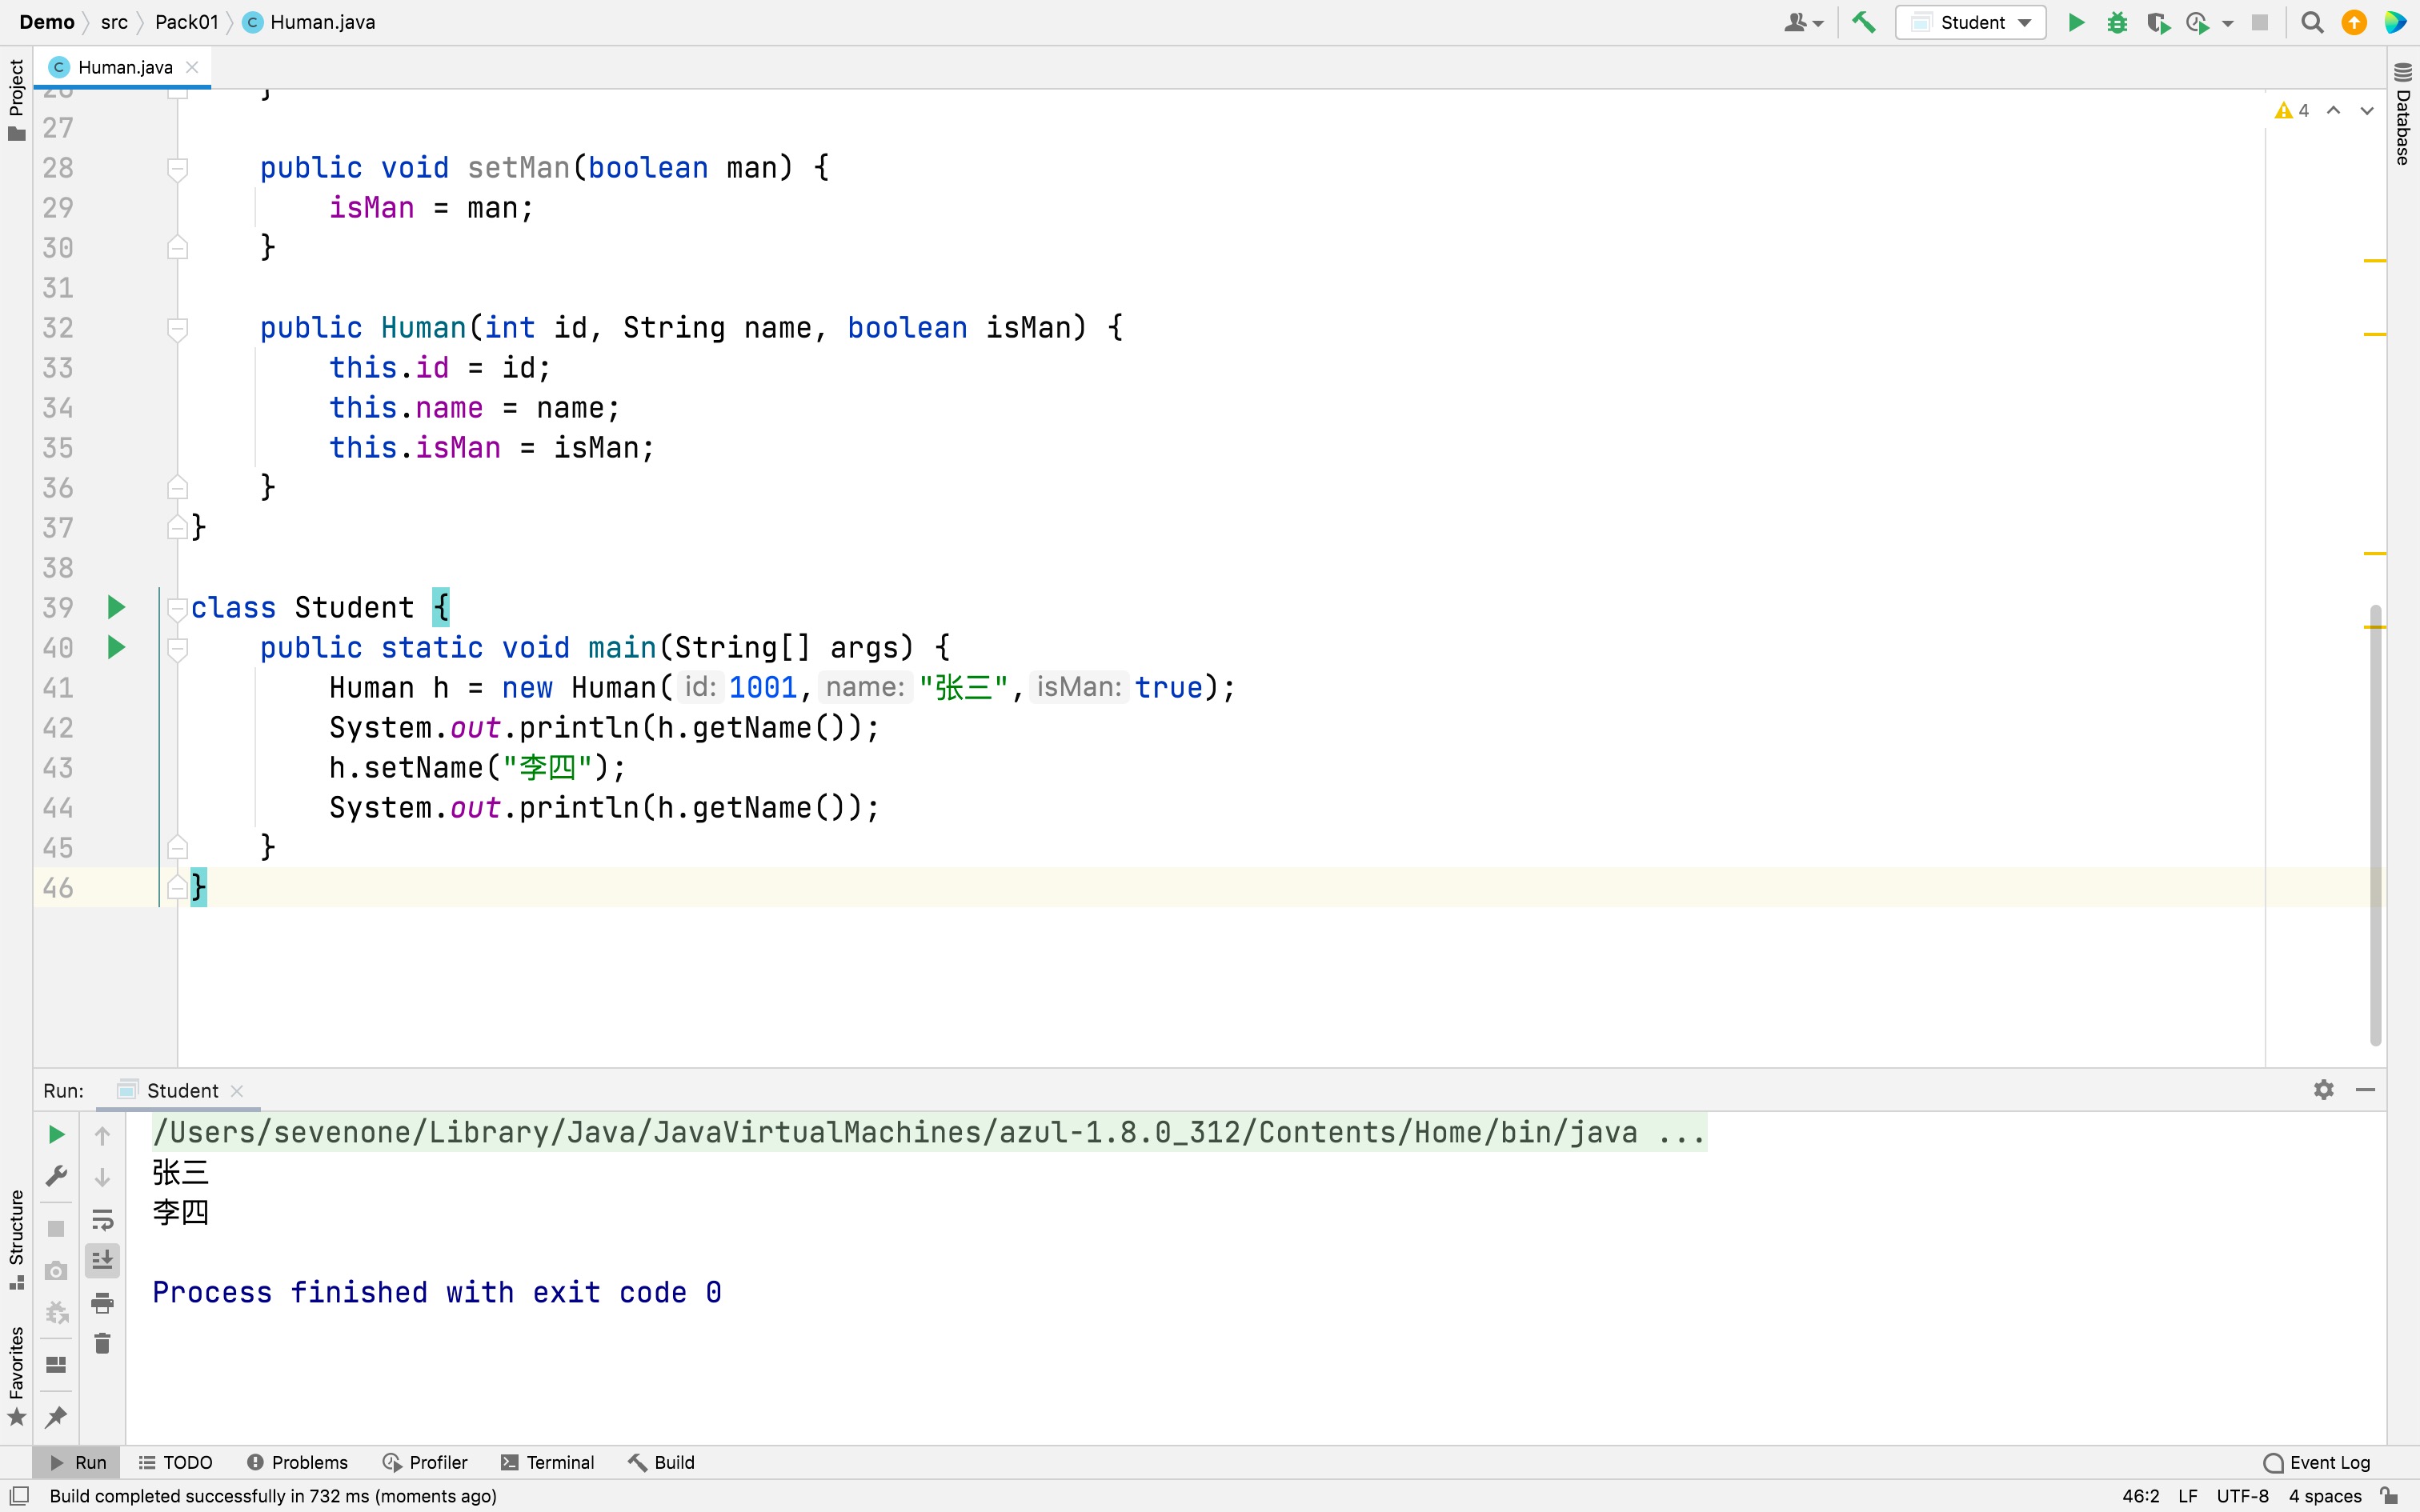
Task: Open Run panel settings gear icon
Action: 2323,1090
